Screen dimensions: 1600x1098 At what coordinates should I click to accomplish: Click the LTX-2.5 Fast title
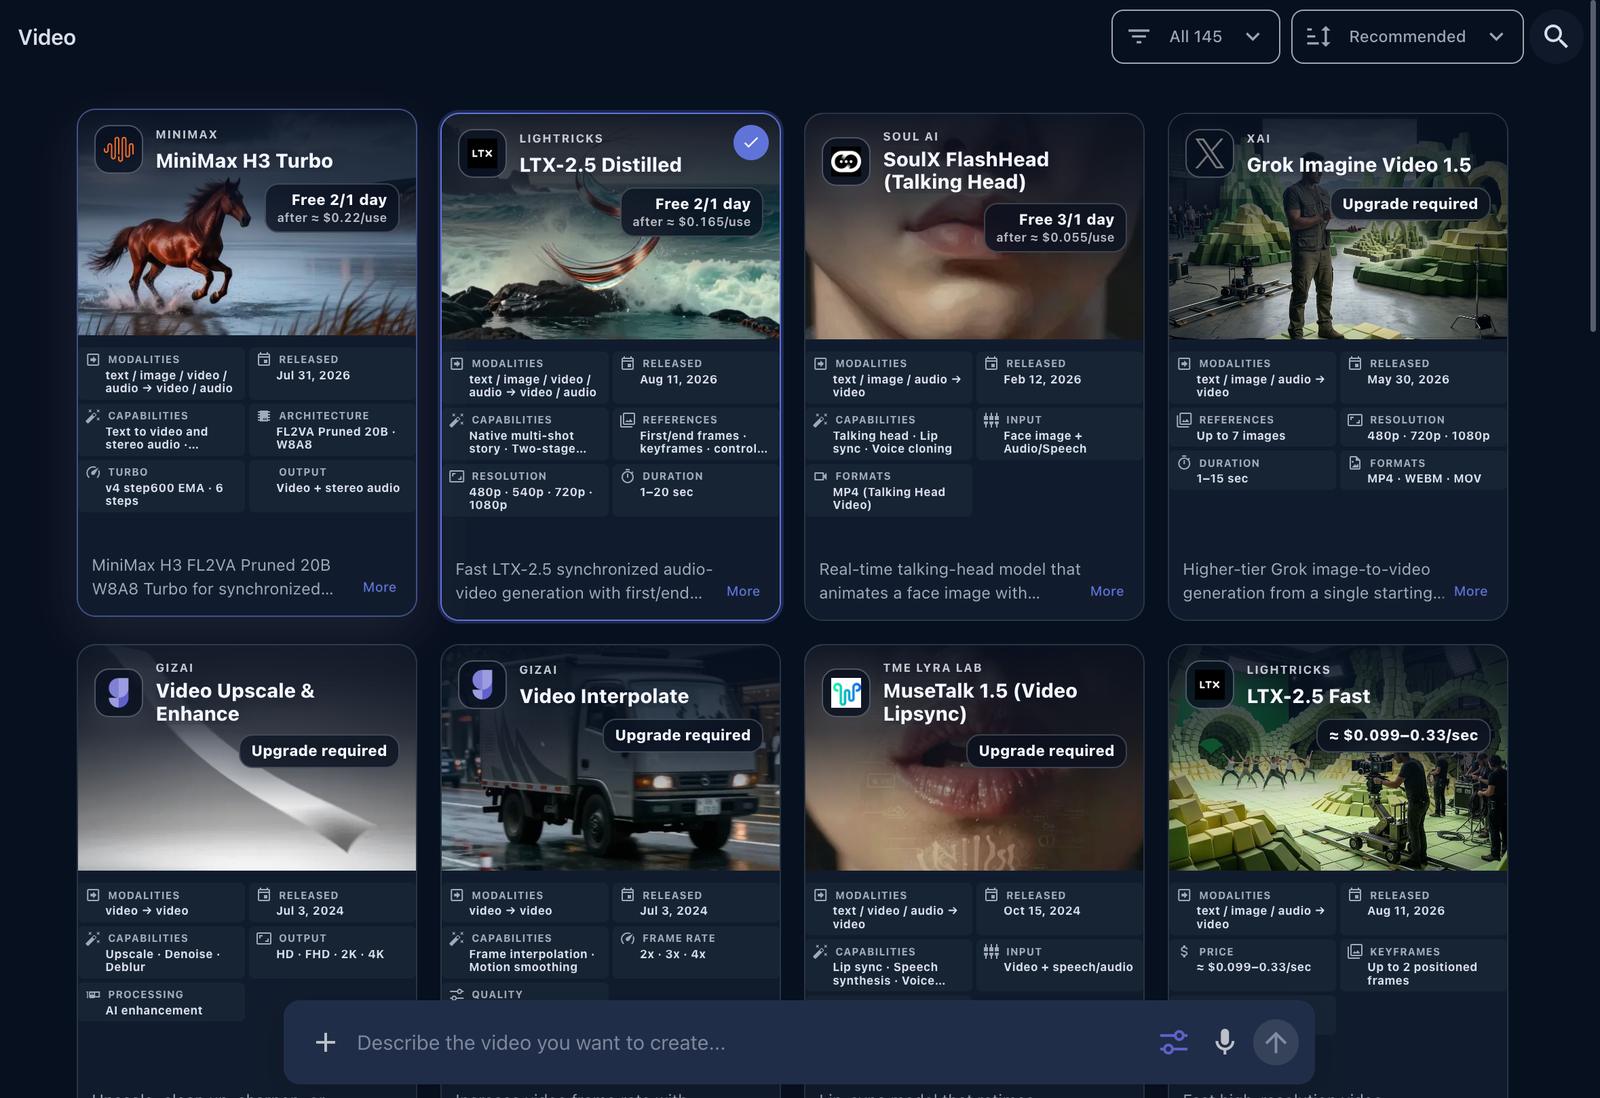[x=1308, y=696]
